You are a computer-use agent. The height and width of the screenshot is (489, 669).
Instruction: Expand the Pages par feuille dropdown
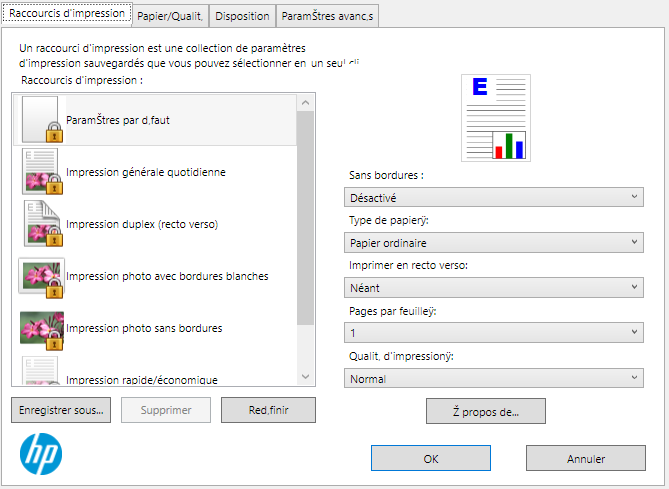492,333
